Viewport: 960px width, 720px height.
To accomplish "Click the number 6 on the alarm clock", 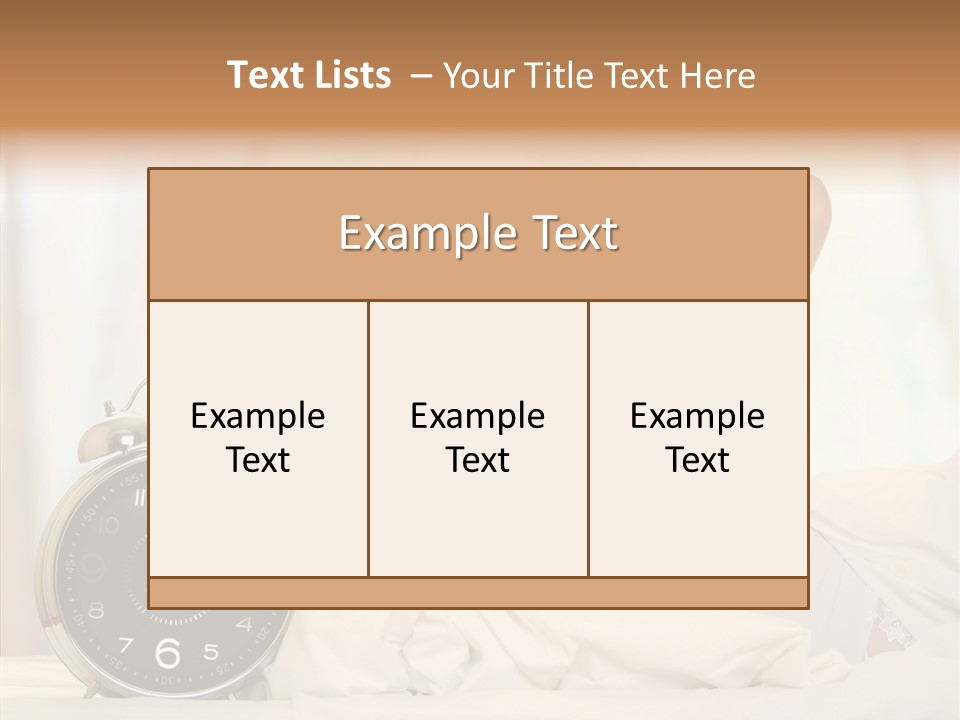I will click(x=168, y=654).
